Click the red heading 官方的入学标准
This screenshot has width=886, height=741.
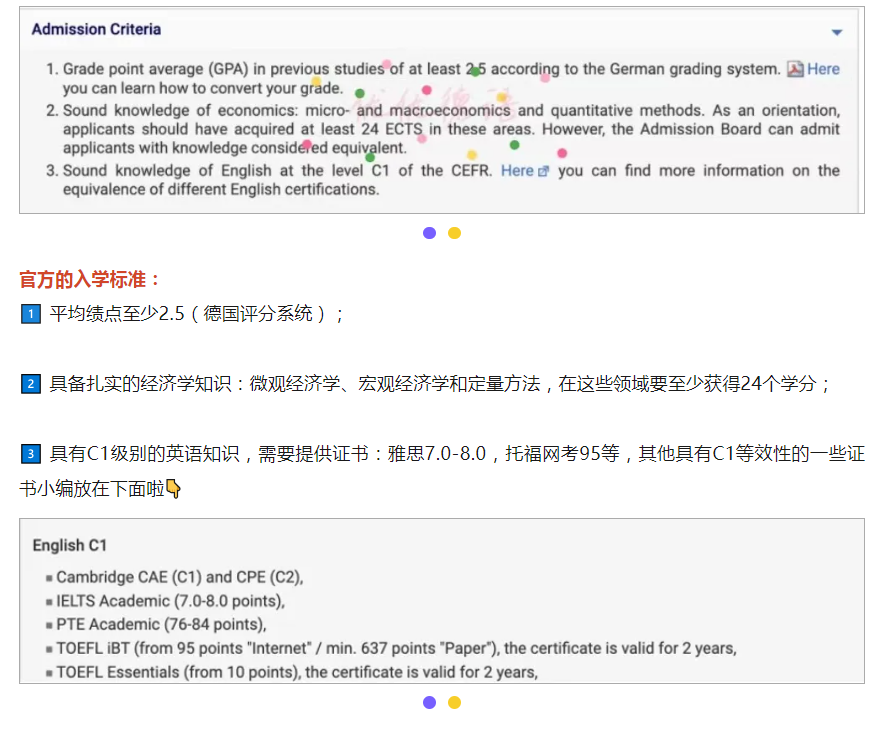(89, 279)
